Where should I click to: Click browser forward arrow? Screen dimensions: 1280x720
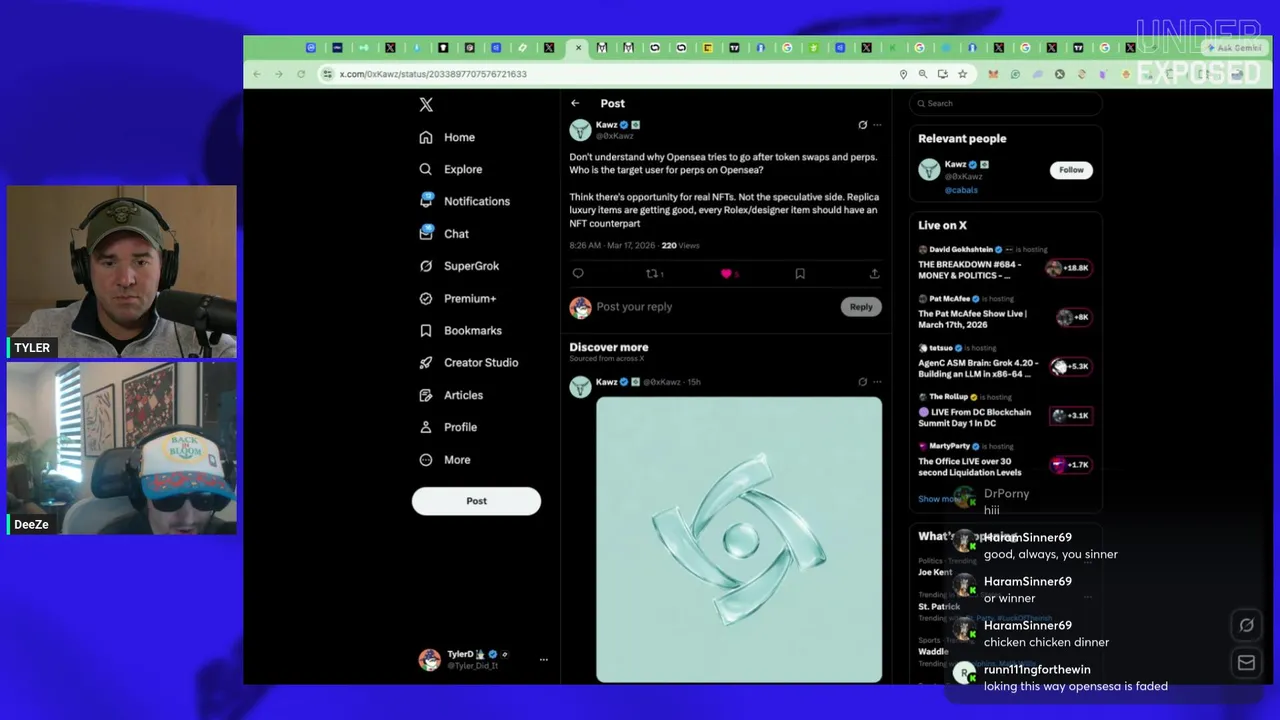tap(279, 74)
